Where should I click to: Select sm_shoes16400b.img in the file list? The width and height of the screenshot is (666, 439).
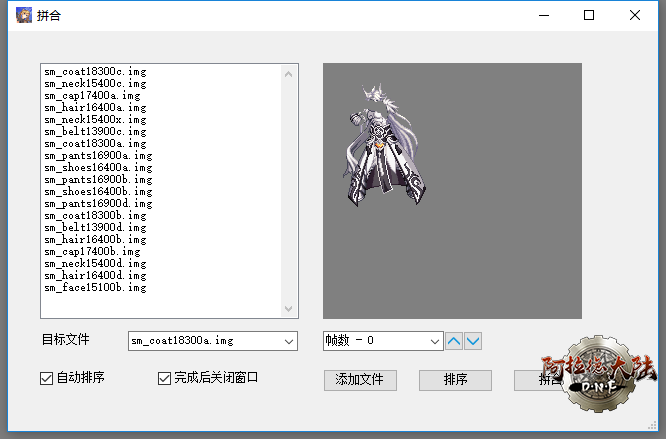98,191
